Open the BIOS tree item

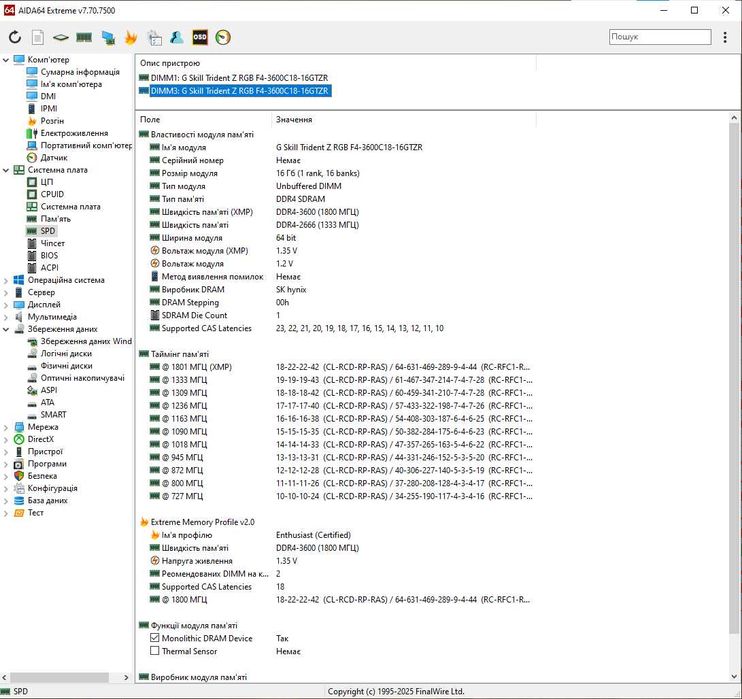point(49,256)
